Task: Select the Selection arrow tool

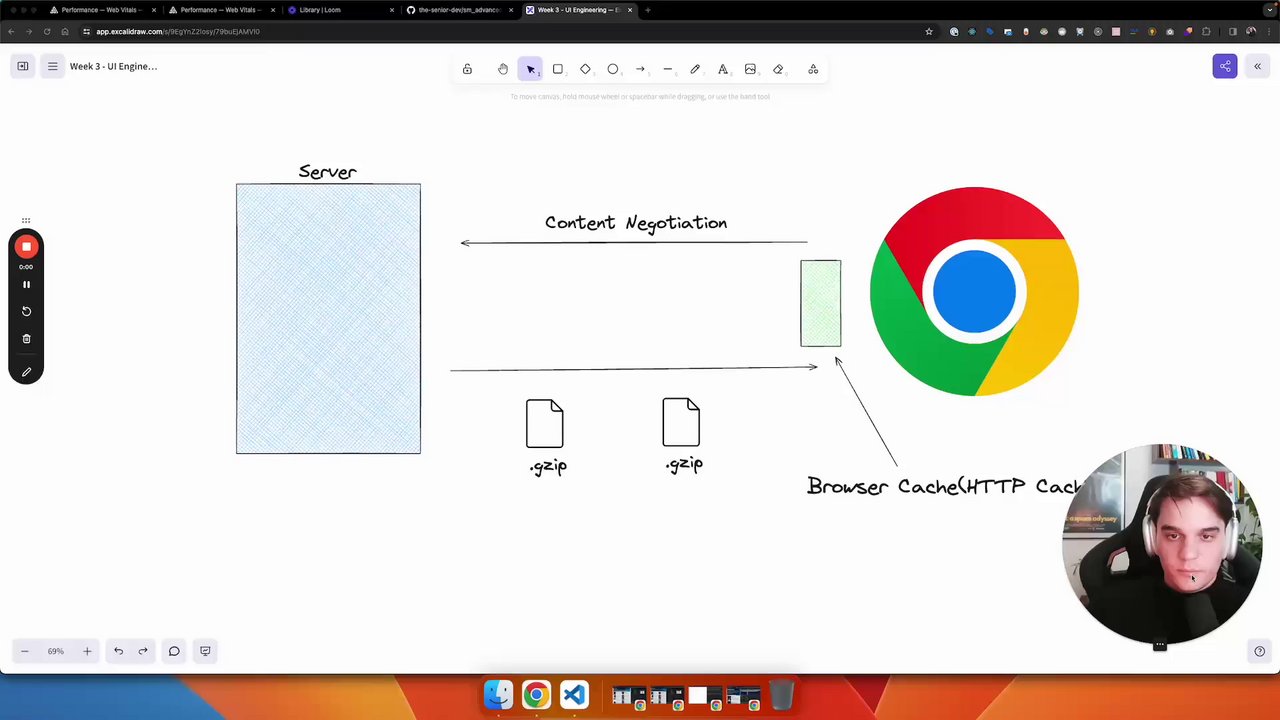Action: (530, 69)
